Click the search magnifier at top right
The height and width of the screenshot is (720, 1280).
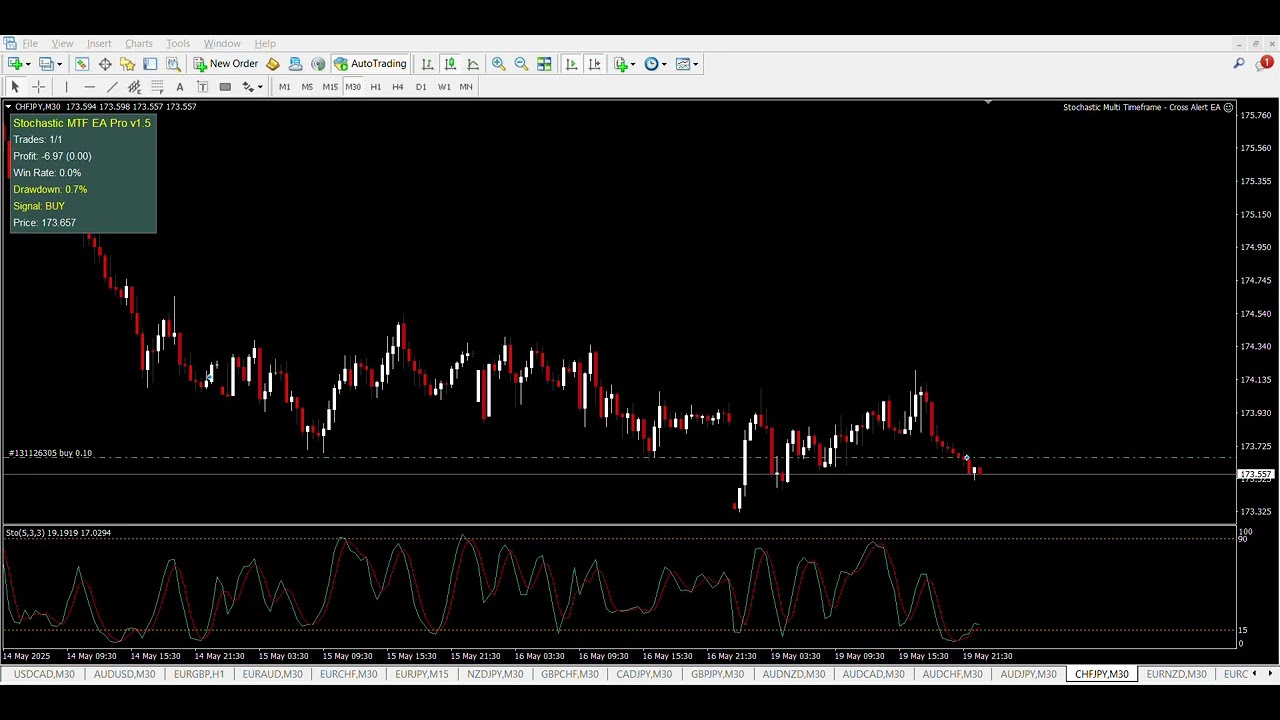1238,64
